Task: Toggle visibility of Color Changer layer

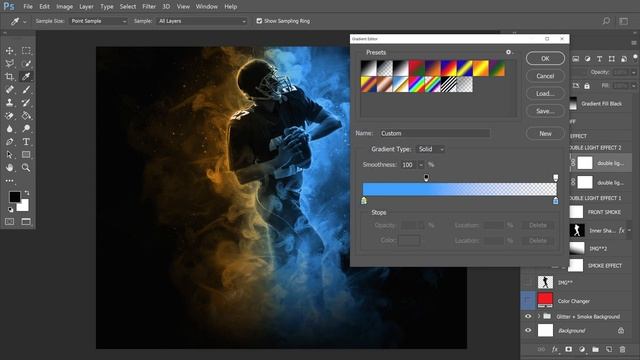Action: [528, 301]
